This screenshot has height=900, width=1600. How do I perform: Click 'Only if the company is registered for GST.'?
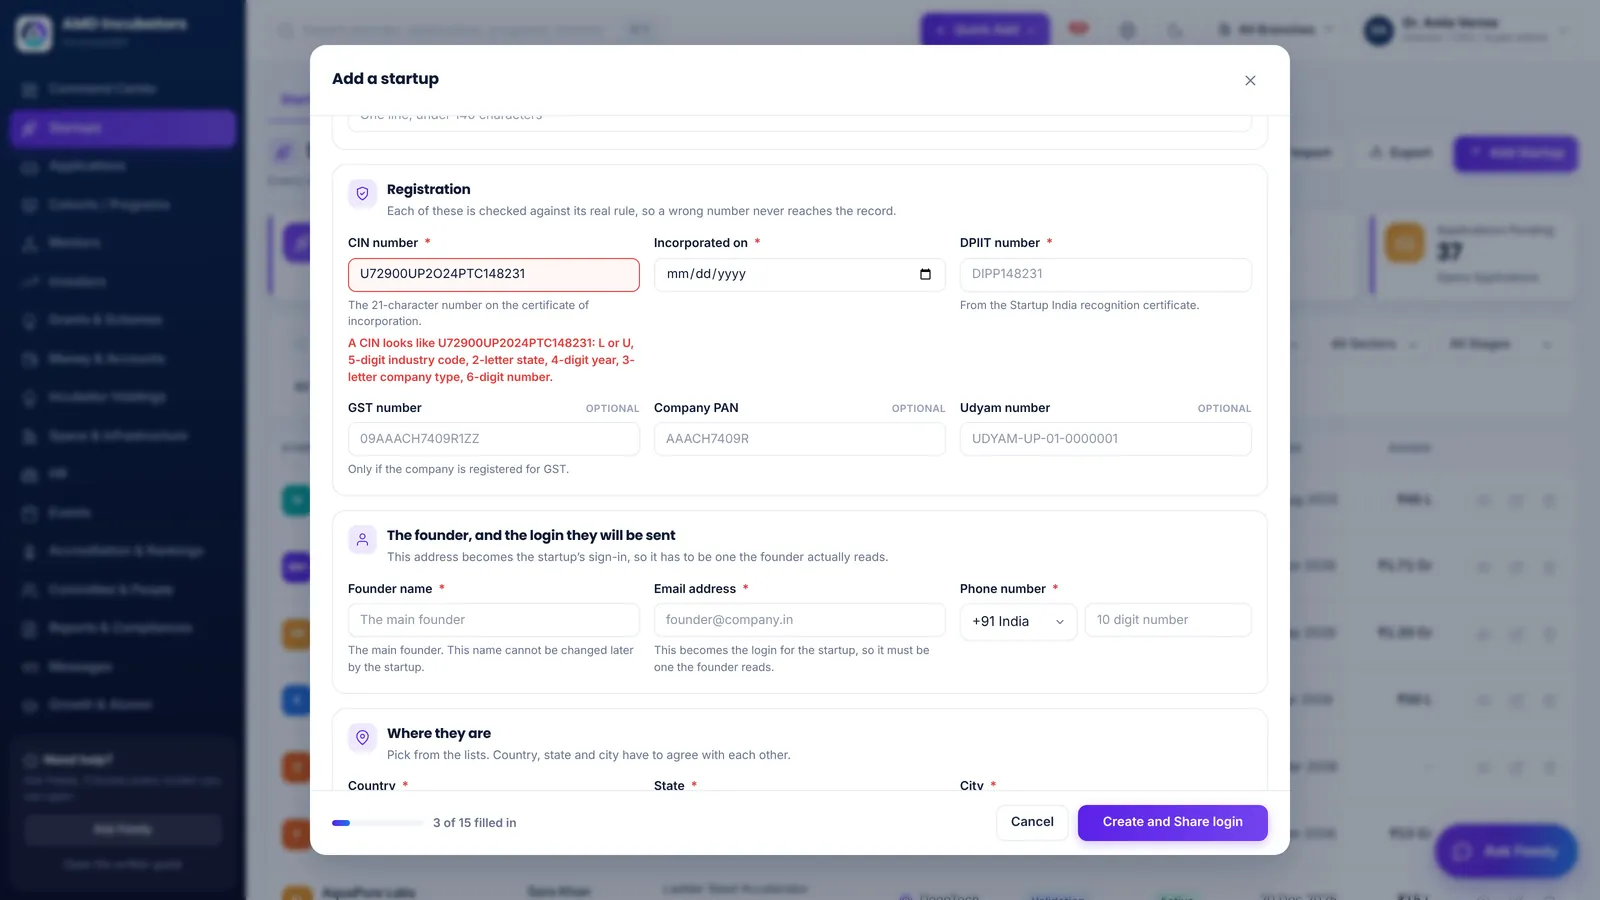(458, 469)
